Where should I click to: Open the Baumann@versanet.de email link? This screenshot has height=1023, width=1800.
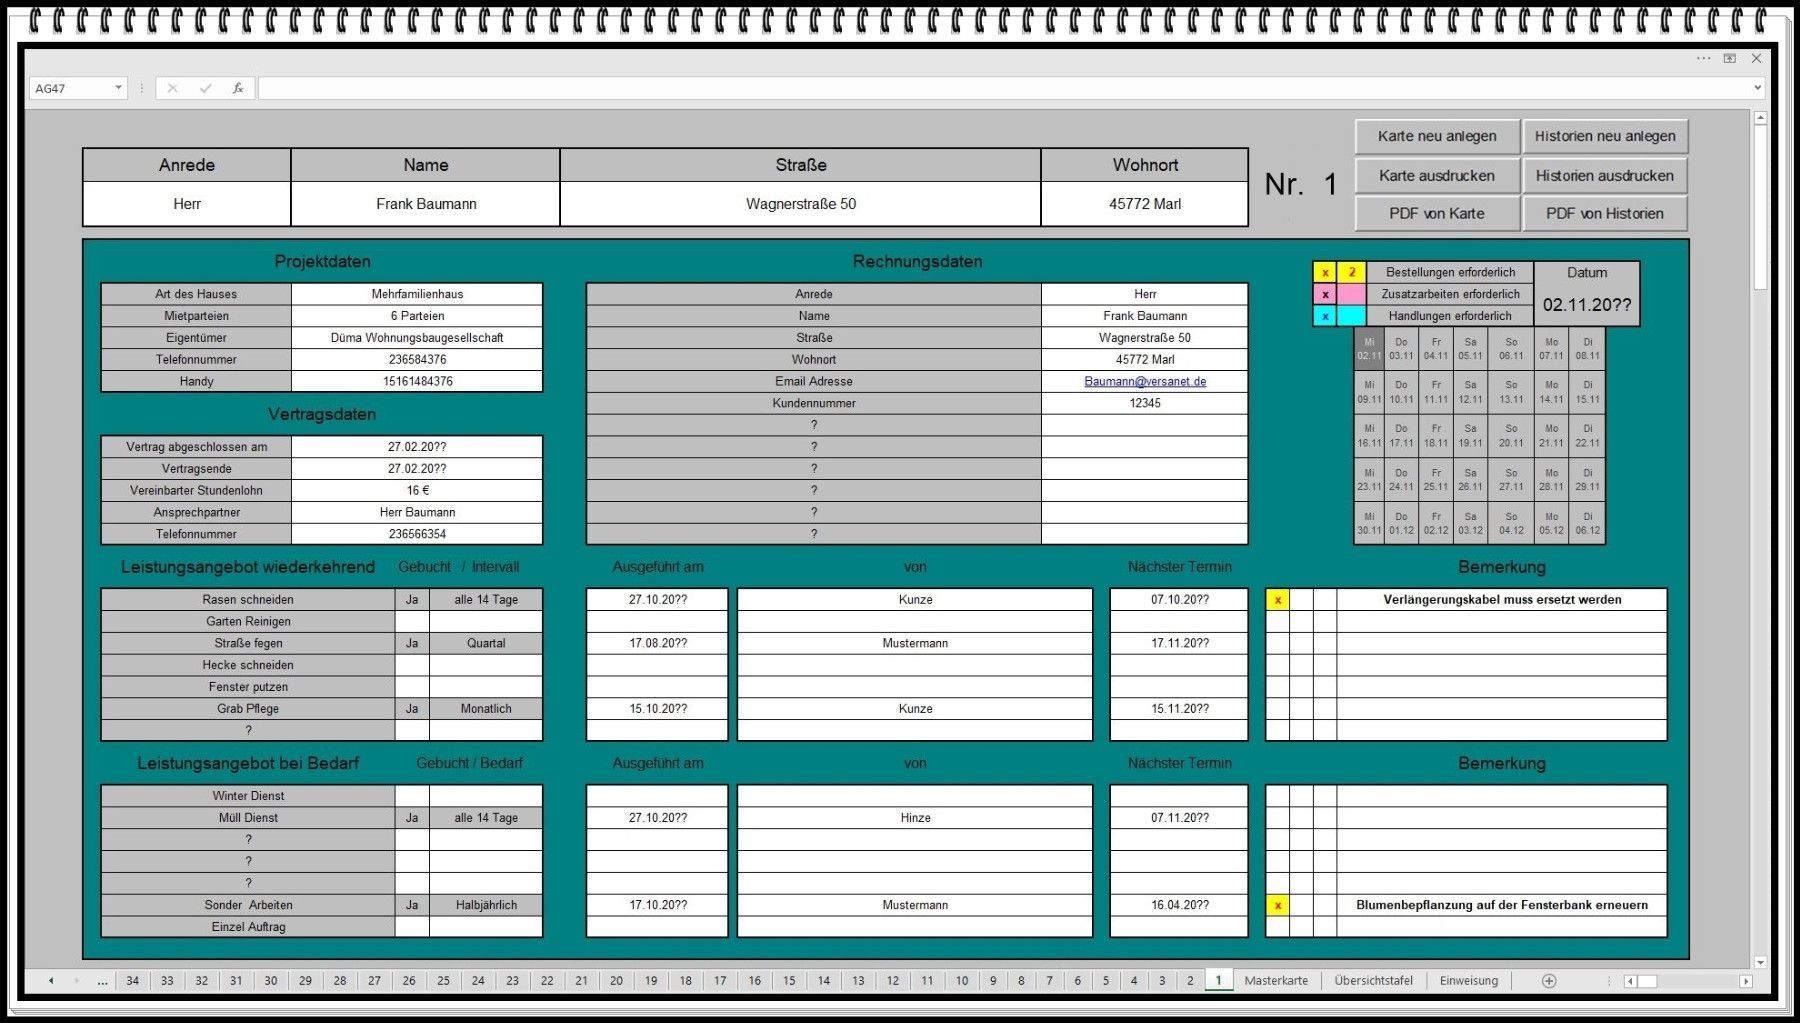pyautogui.click(x=1145, y=382)
